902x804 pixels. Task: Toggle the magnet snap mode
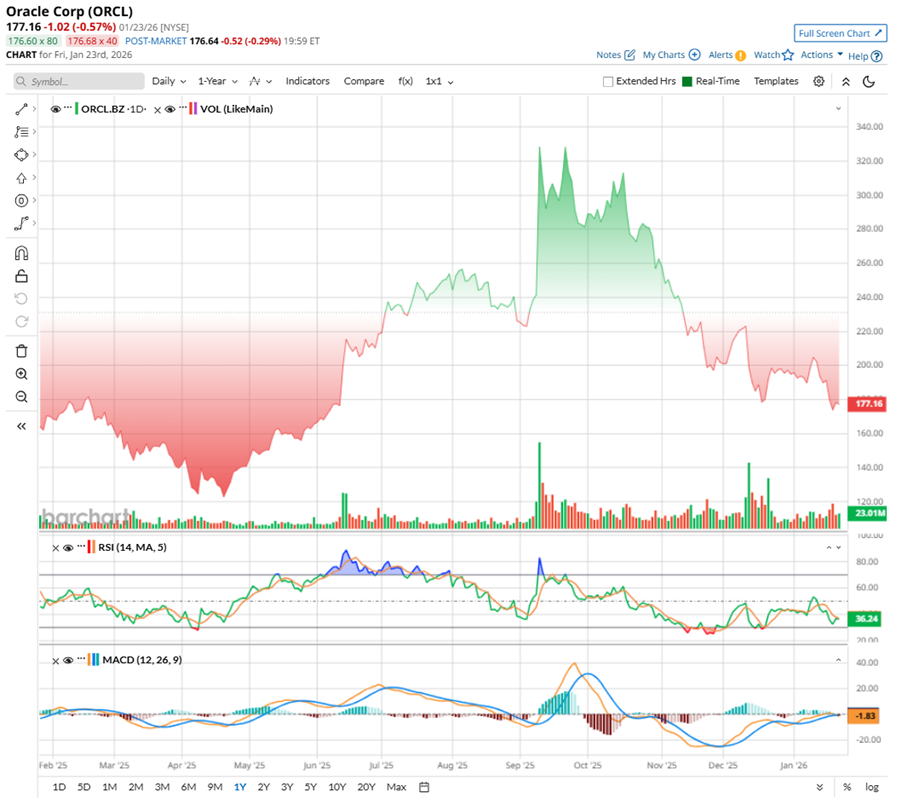coord(21,254)
